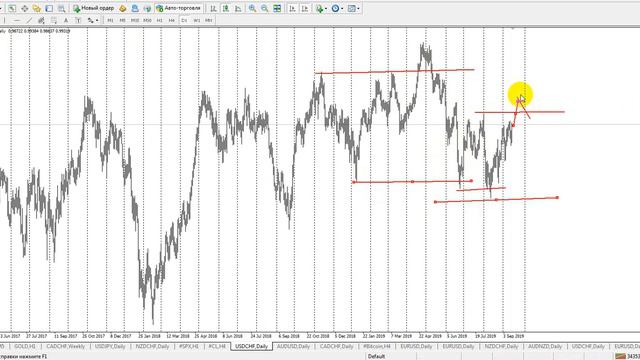Toggle chart shift icon
The image size is (640, 360).
304,8
